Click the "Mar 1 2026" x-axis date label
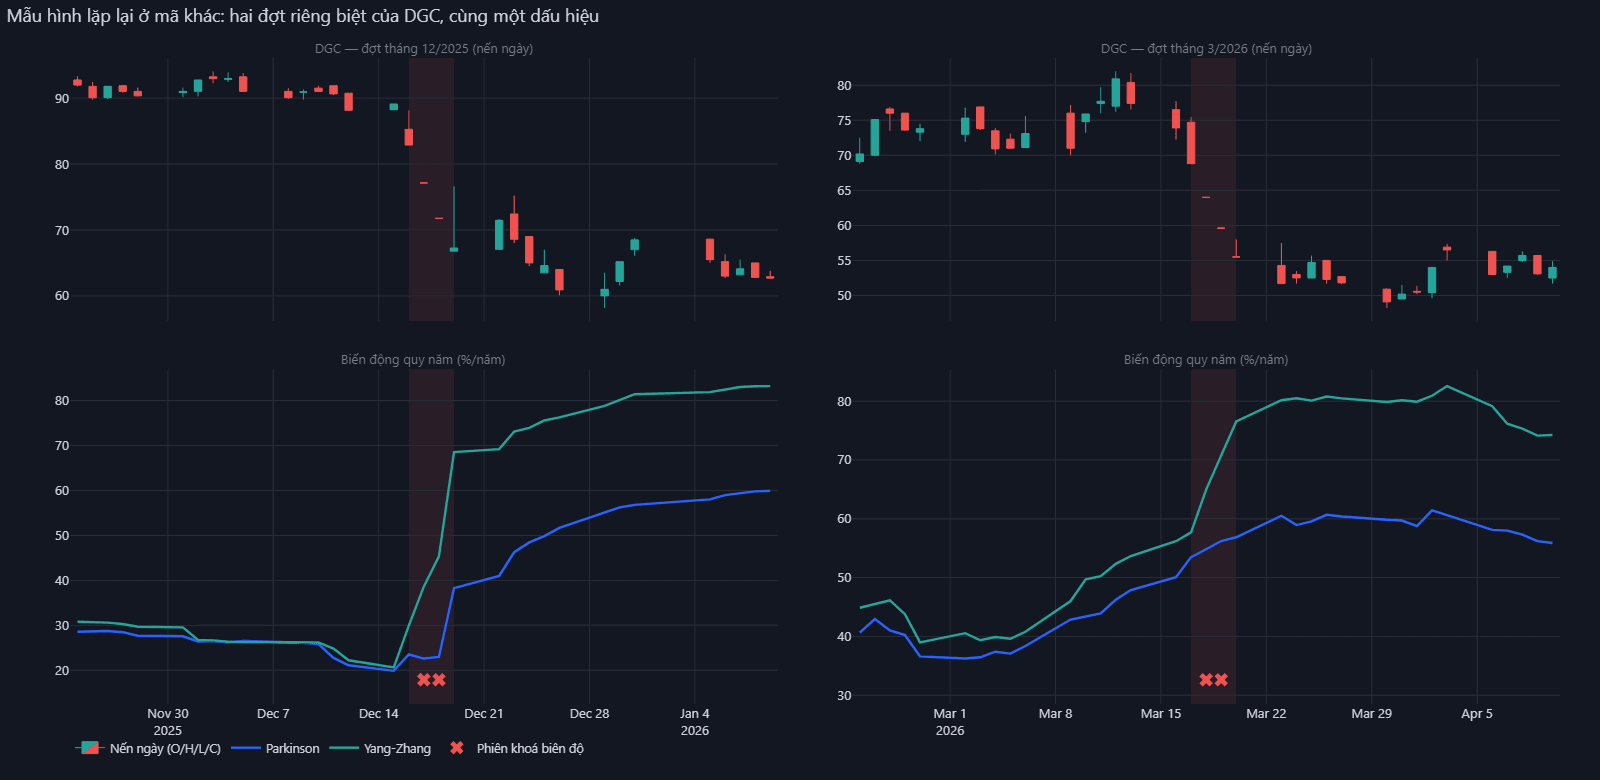Viewport: 1600px width, 780px height. pyautogui.click(x=950, y=721)
